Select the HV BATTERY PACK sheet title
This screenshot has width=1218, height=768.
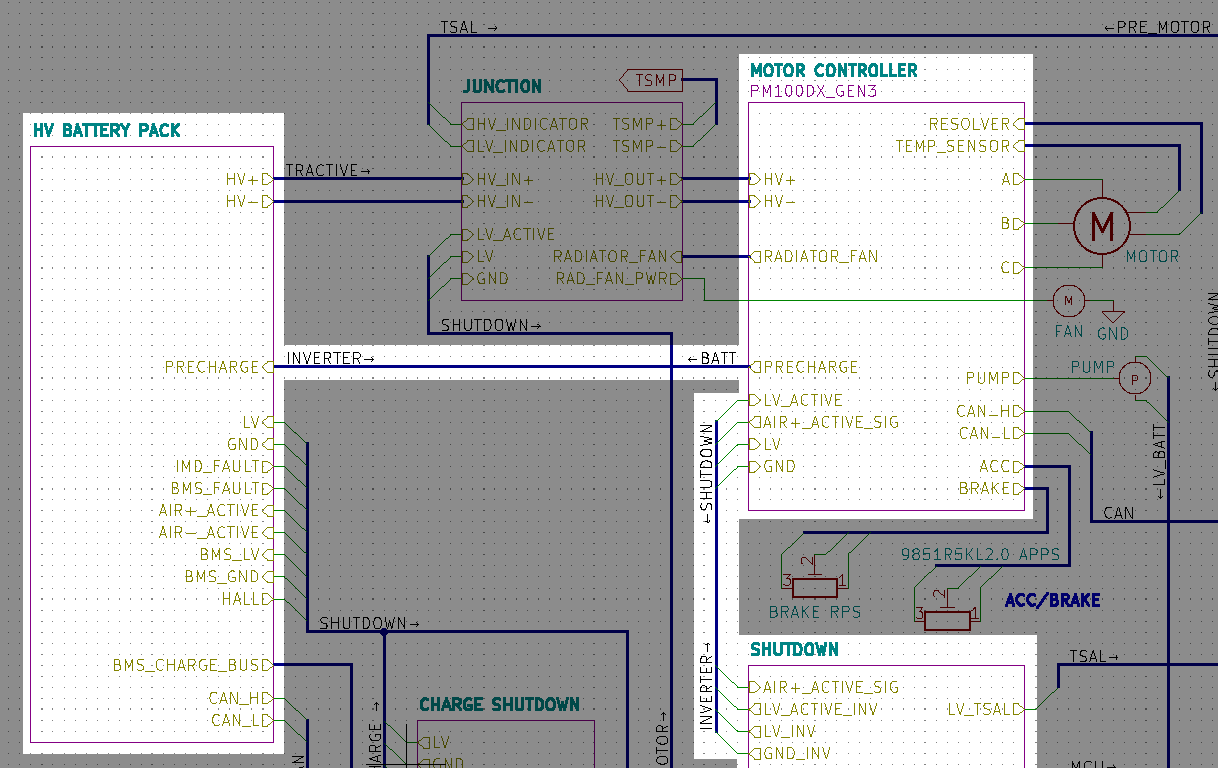tap(106, 131)
